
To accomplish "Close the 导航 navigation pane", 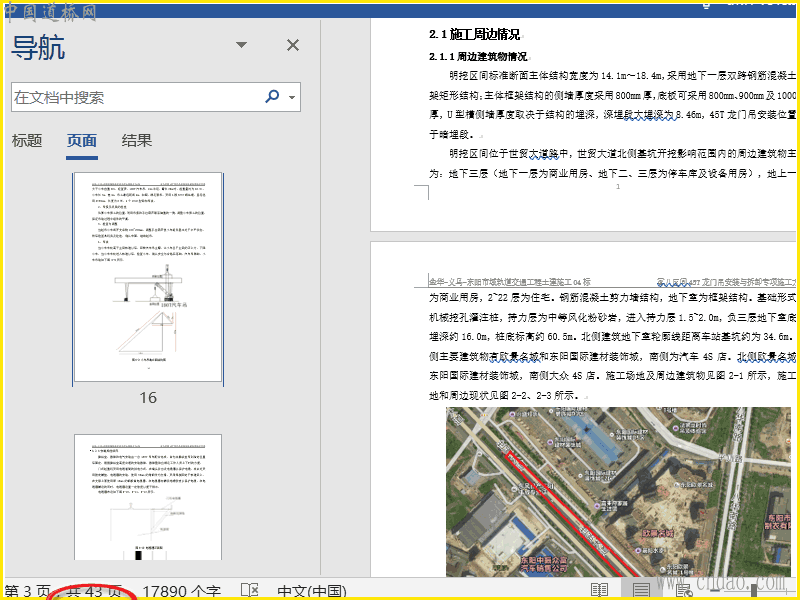I will pyautogui.click(x=293, y=45).
